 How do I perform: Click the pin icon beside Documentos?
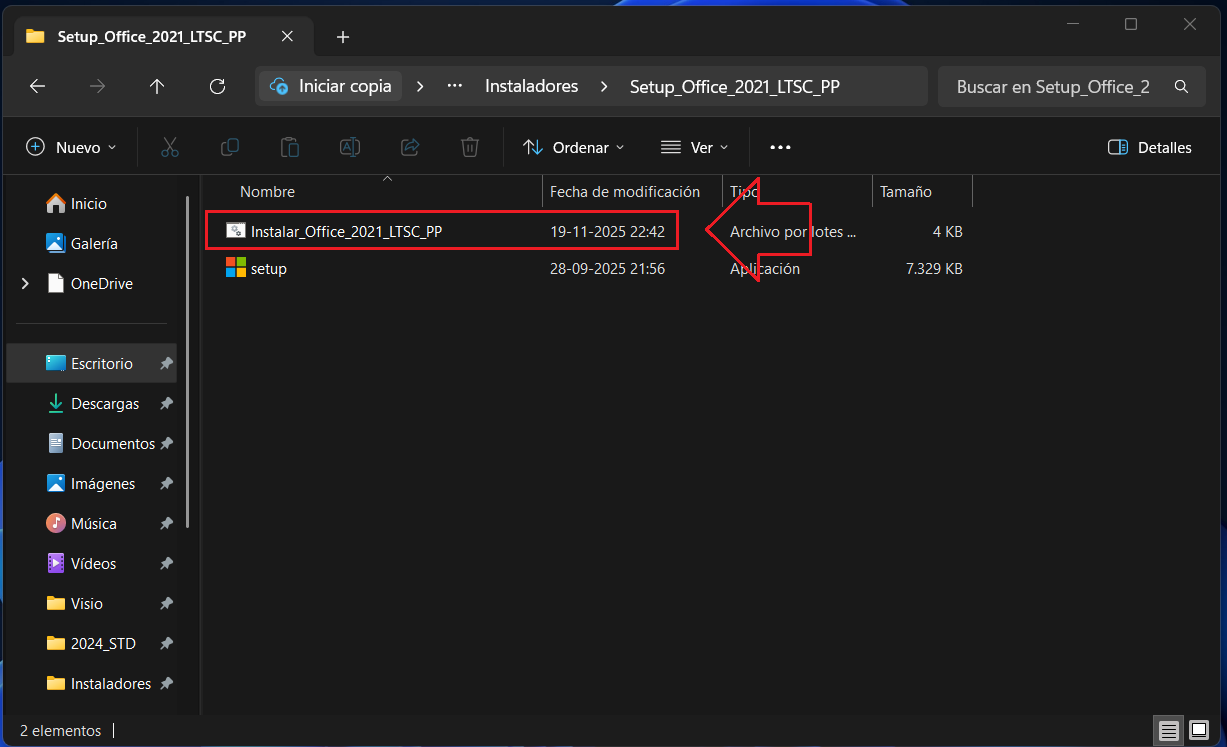click(x=166, y=444)
